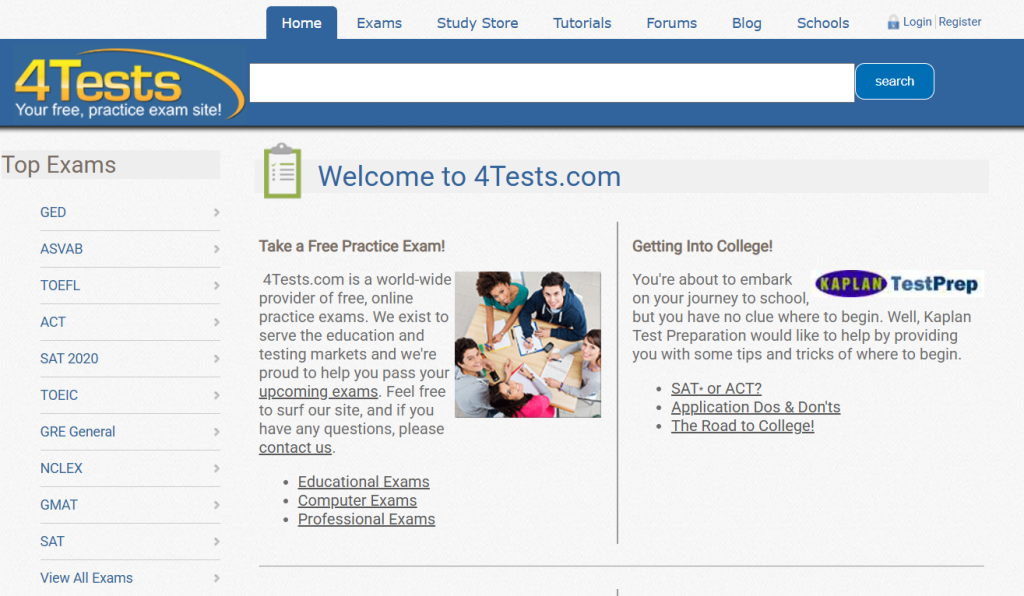
Task: Open the Exams menu item
Action: click(x=379, y=23)
